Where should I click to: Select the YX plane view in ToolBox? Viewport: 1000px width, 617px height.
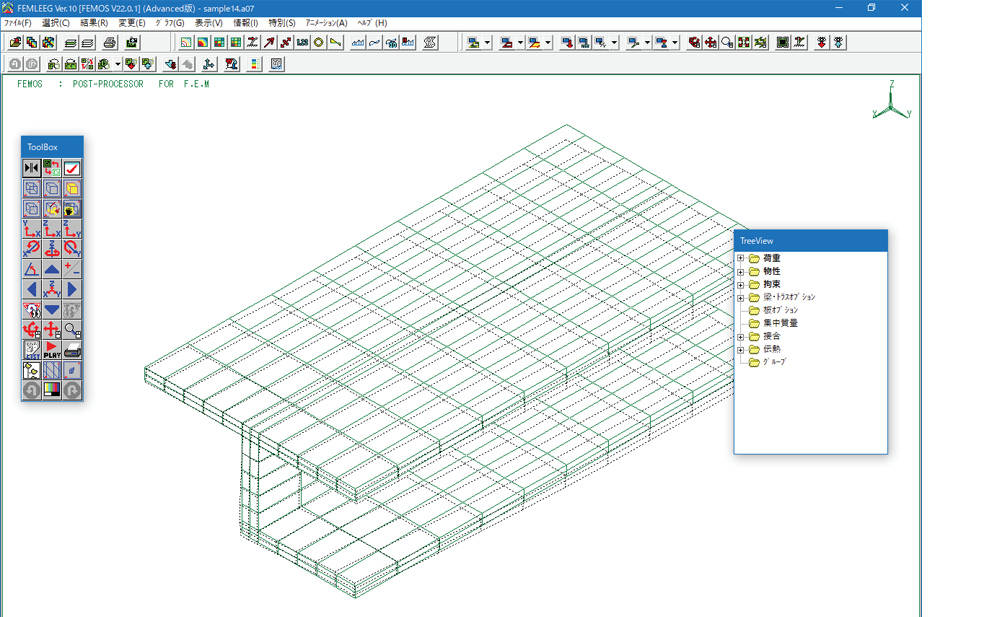tap(31, 228)
